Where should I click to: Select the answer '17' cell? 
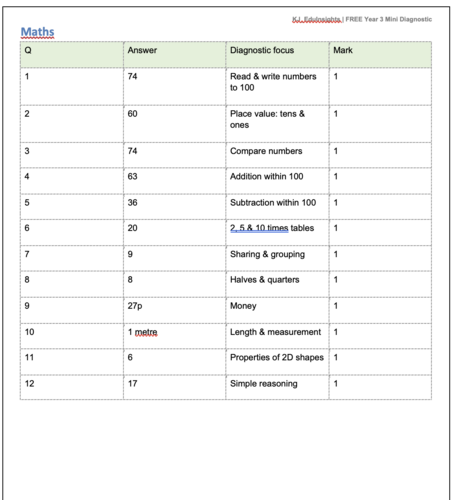click(x=175, y=387)
